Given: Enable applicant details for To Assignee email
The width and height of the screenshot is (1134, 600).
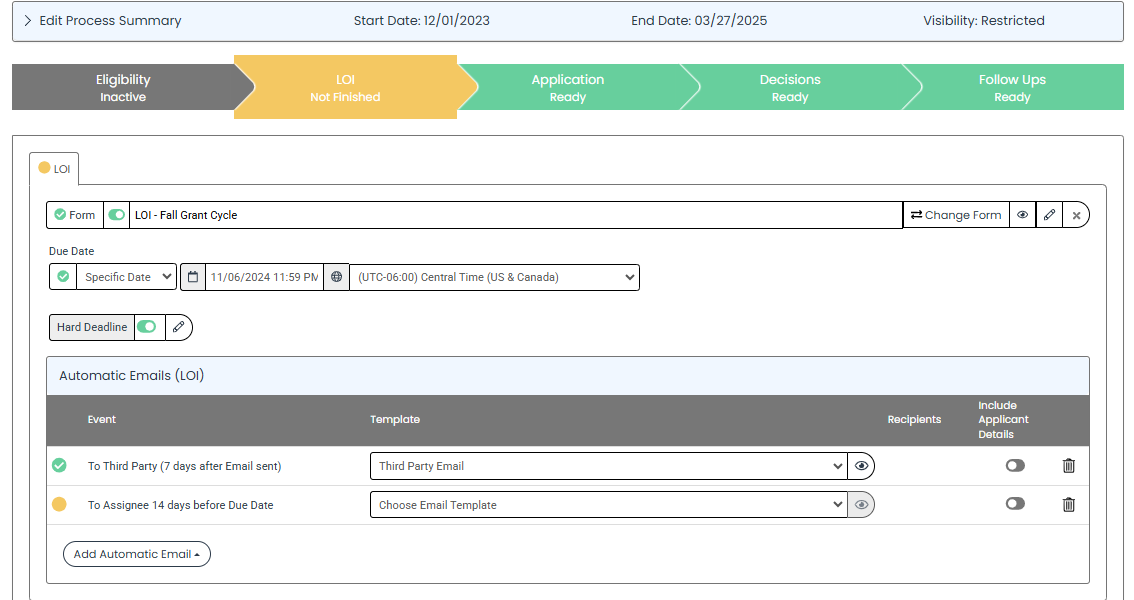Looking at the screenshot, I should pos(1015,504).
